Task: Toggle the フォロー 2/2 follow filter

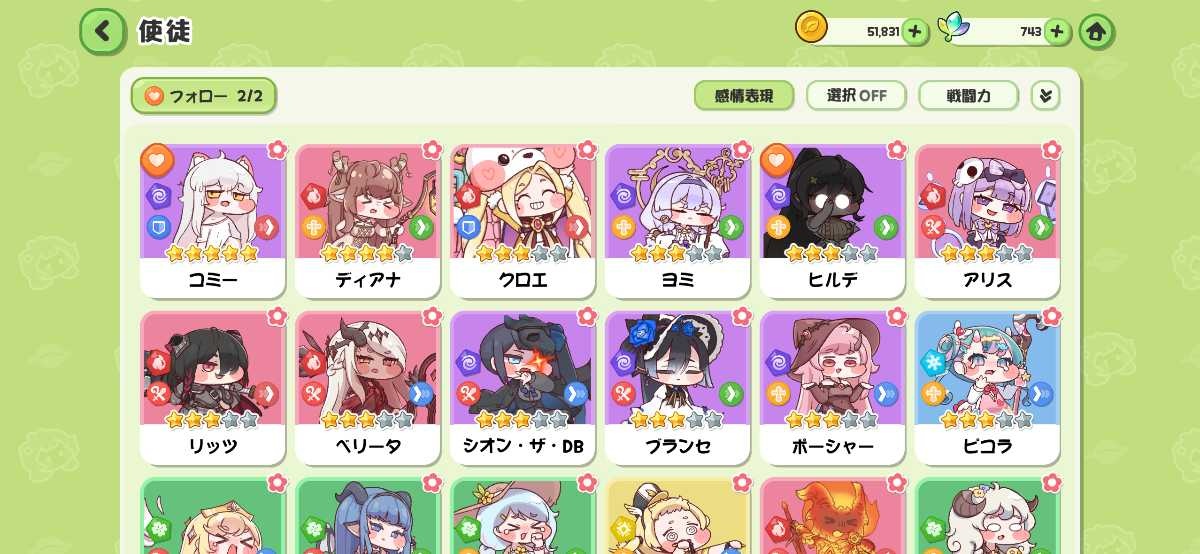Action: (x=204, y=96)
